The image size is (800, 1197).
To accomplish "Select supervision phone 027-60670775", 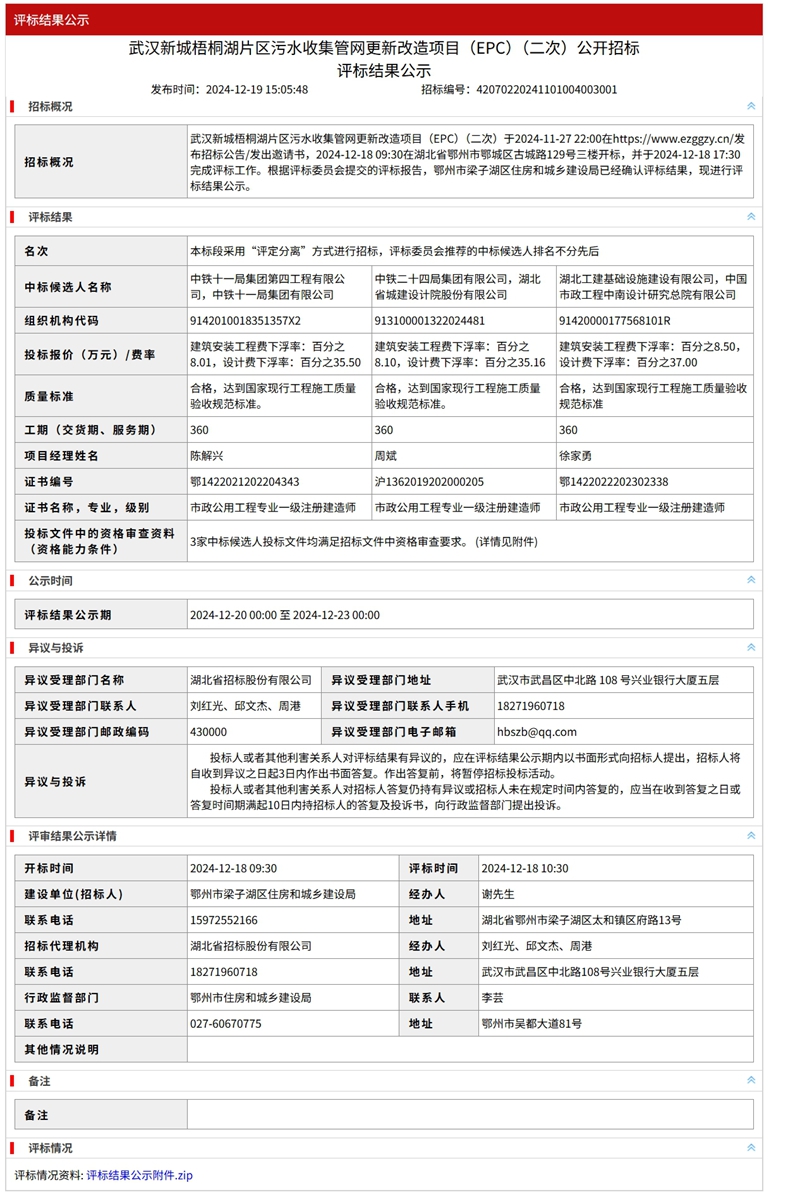I will pyautogui.click(x=226, y=1024).
